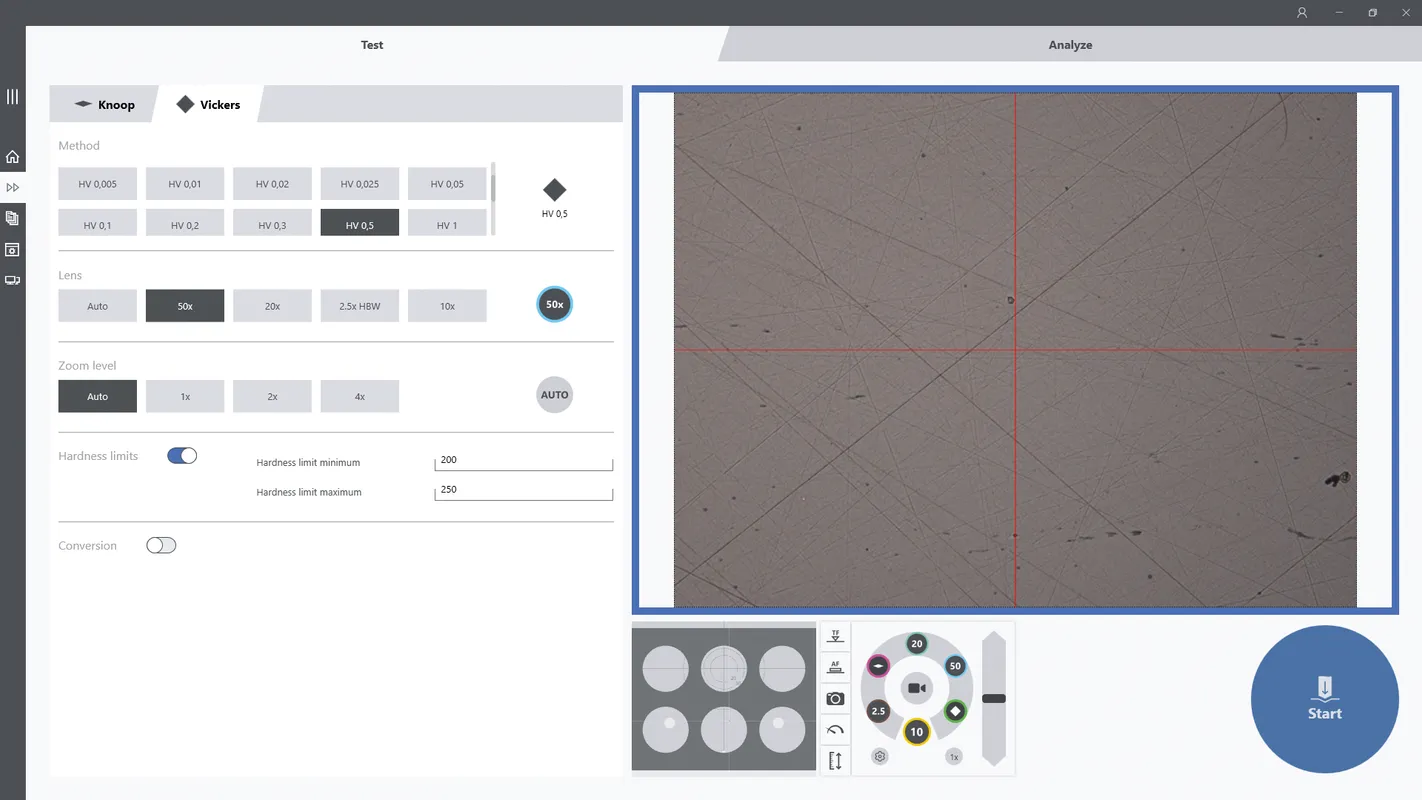Click the gauge speedometer icon
The height and width of the screenshot is (800, 1422).
(x=835, y=730)
